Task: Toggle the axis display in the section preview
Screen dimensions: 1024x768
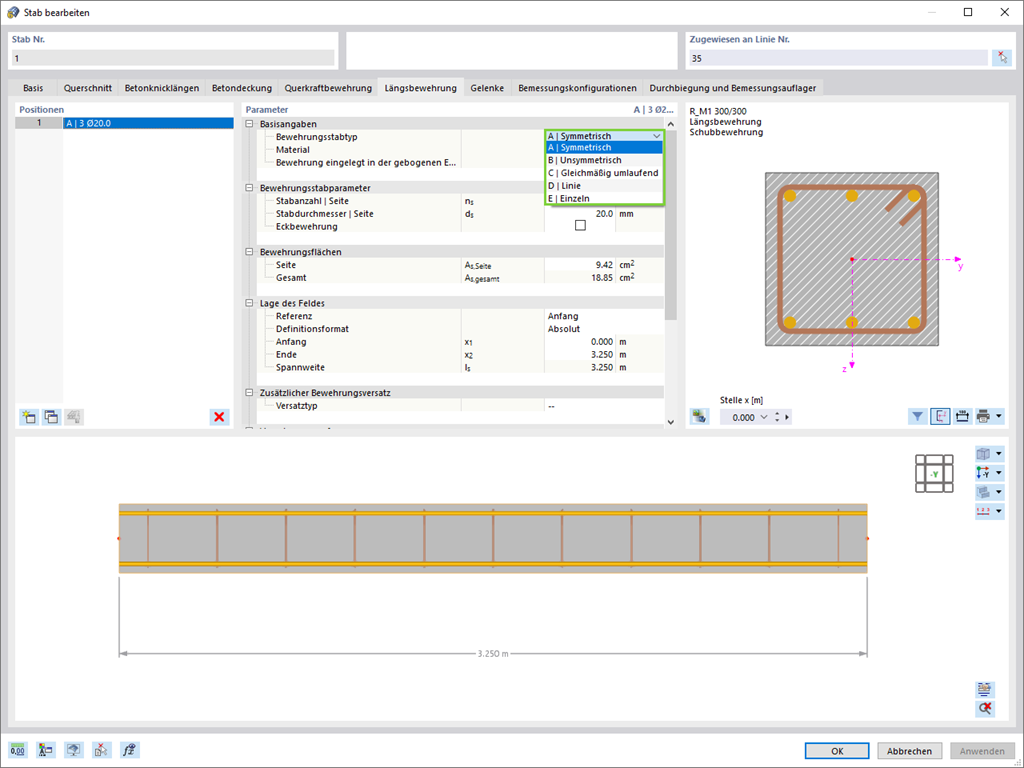Action: [x=940, y=416]
